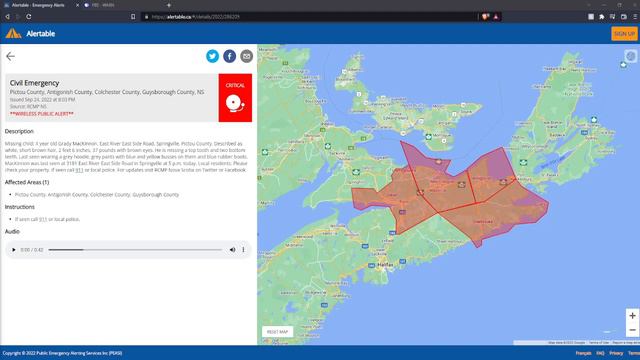Click the Alertable logo in the header
This screenshot has width=640, height=360.
point(30,33)
